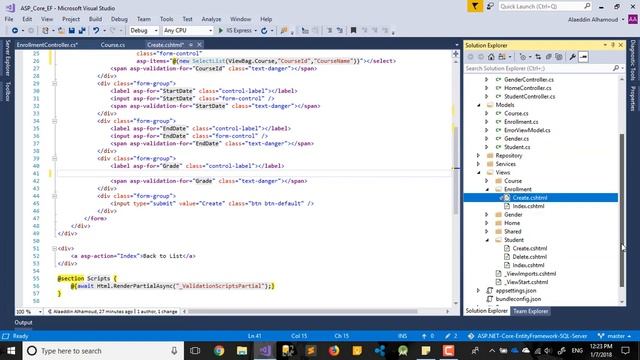The width and height of the screenshot is (640, 360).
Task: Click the Solution Explorer magnifier search icon
Action: tap(616, 68)
